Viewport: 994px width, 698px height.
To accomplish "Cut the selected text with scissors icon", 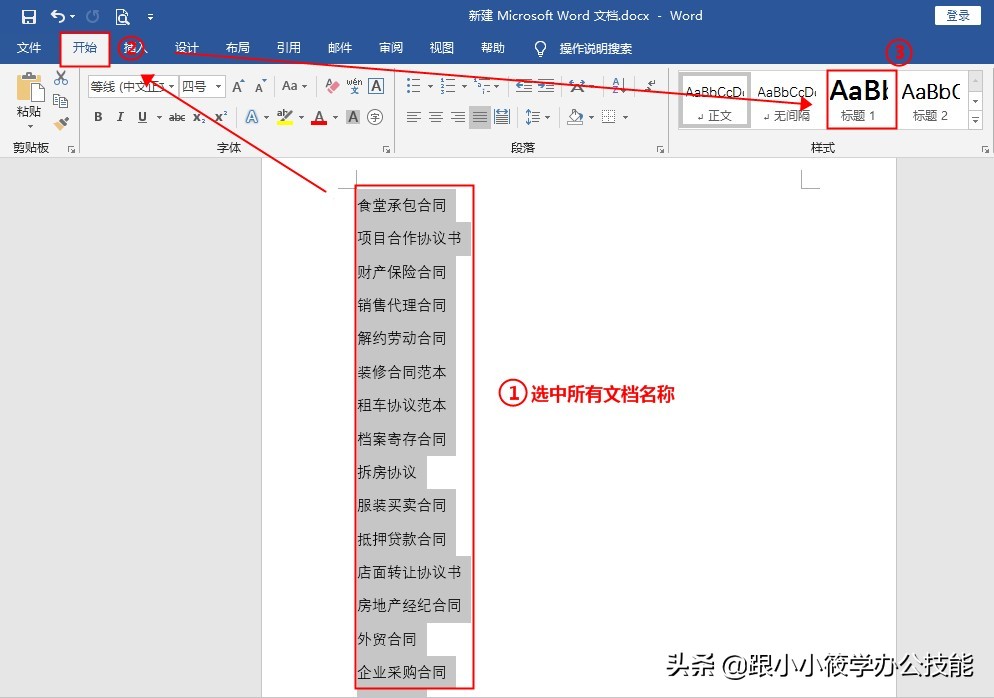I will click(x=61, y=78).
